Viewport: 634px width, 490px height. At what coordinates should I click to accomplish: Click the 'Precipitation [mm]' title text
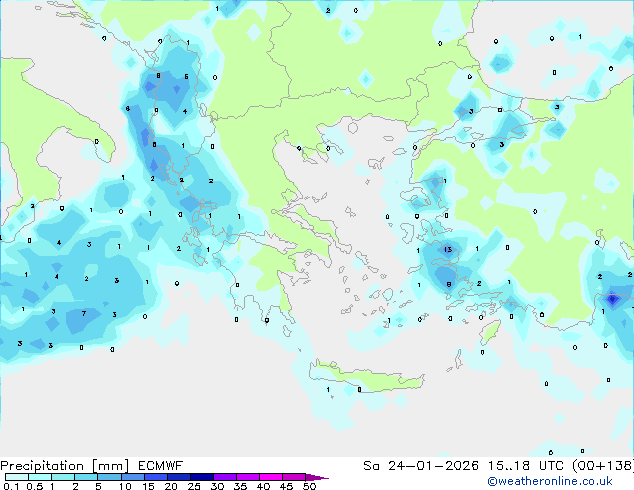[x=64, y=466]
